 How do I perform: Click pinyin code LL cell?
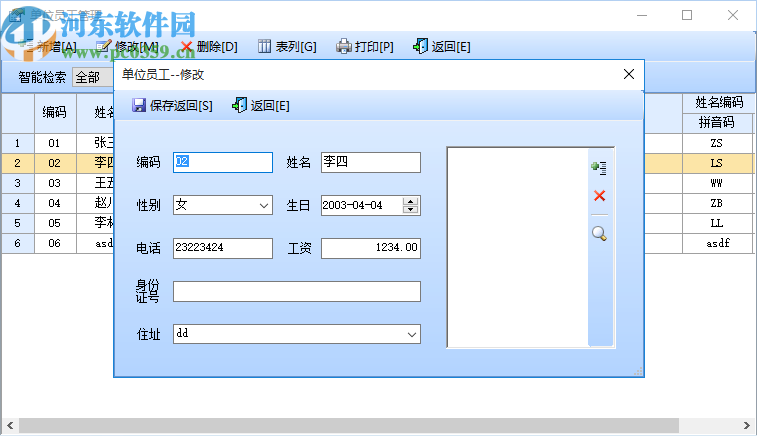(x=717, y=223)
